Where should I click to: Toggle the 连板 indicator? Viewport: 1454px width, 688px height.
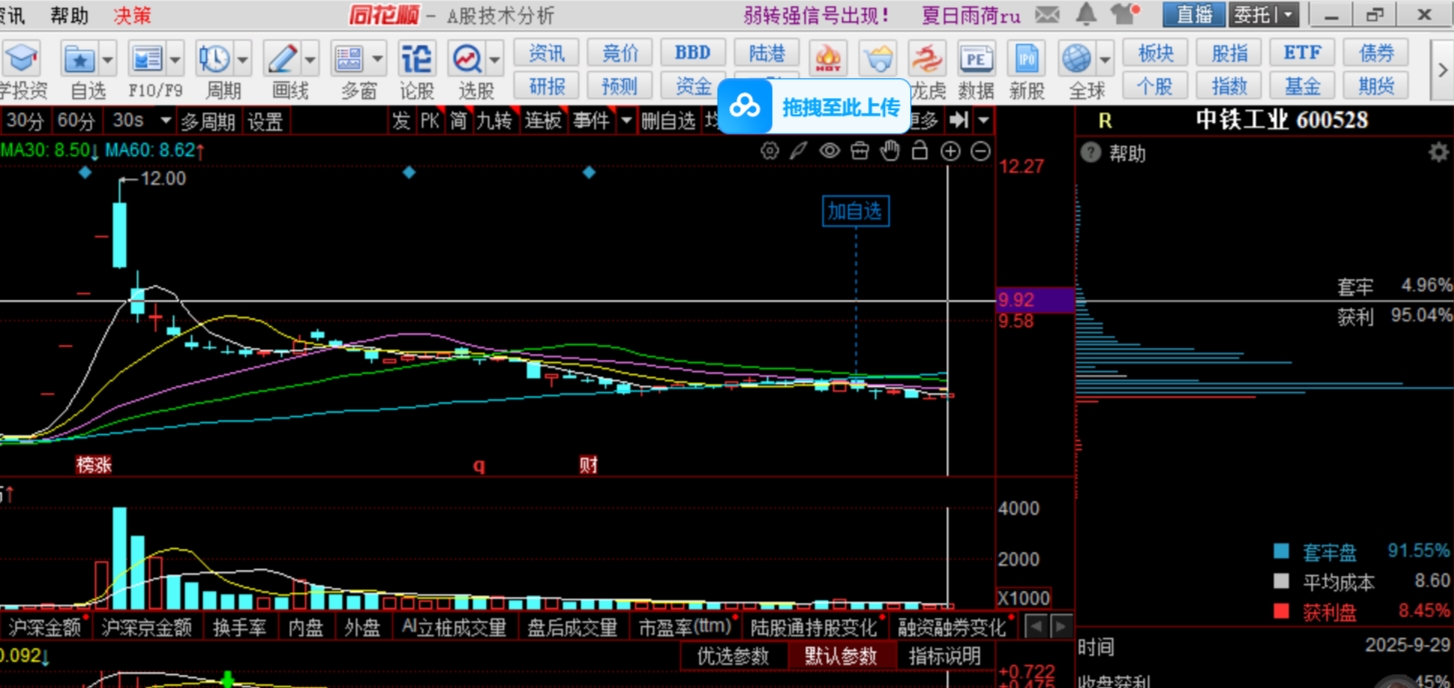(x=544, y=122)
